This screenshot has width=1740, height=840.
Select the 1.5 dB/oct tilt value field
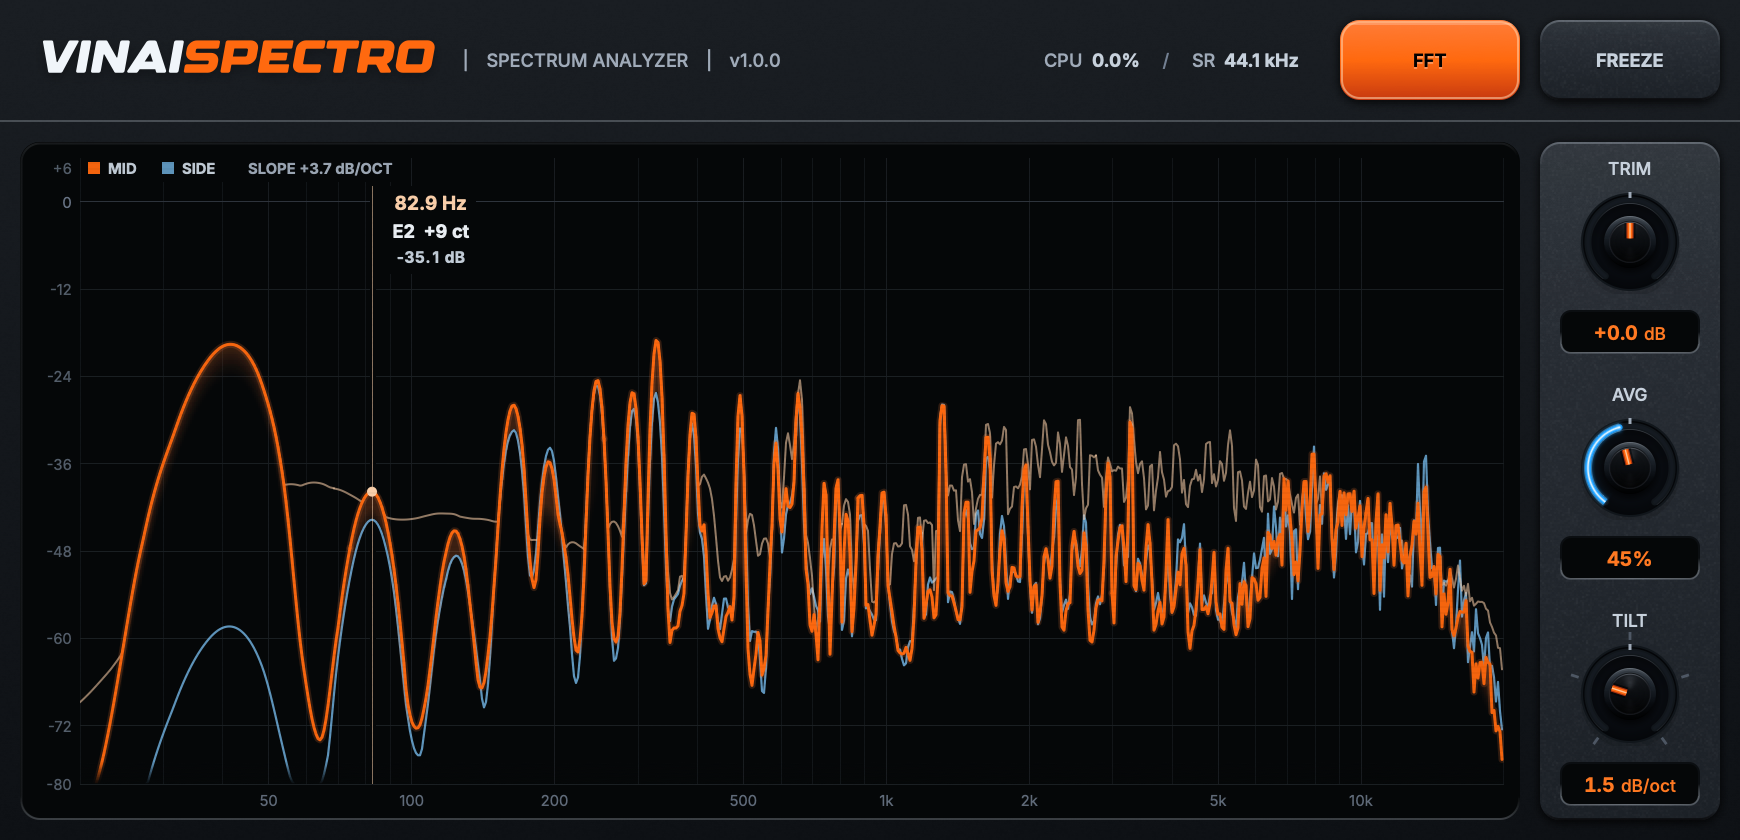click(1629, 785)
